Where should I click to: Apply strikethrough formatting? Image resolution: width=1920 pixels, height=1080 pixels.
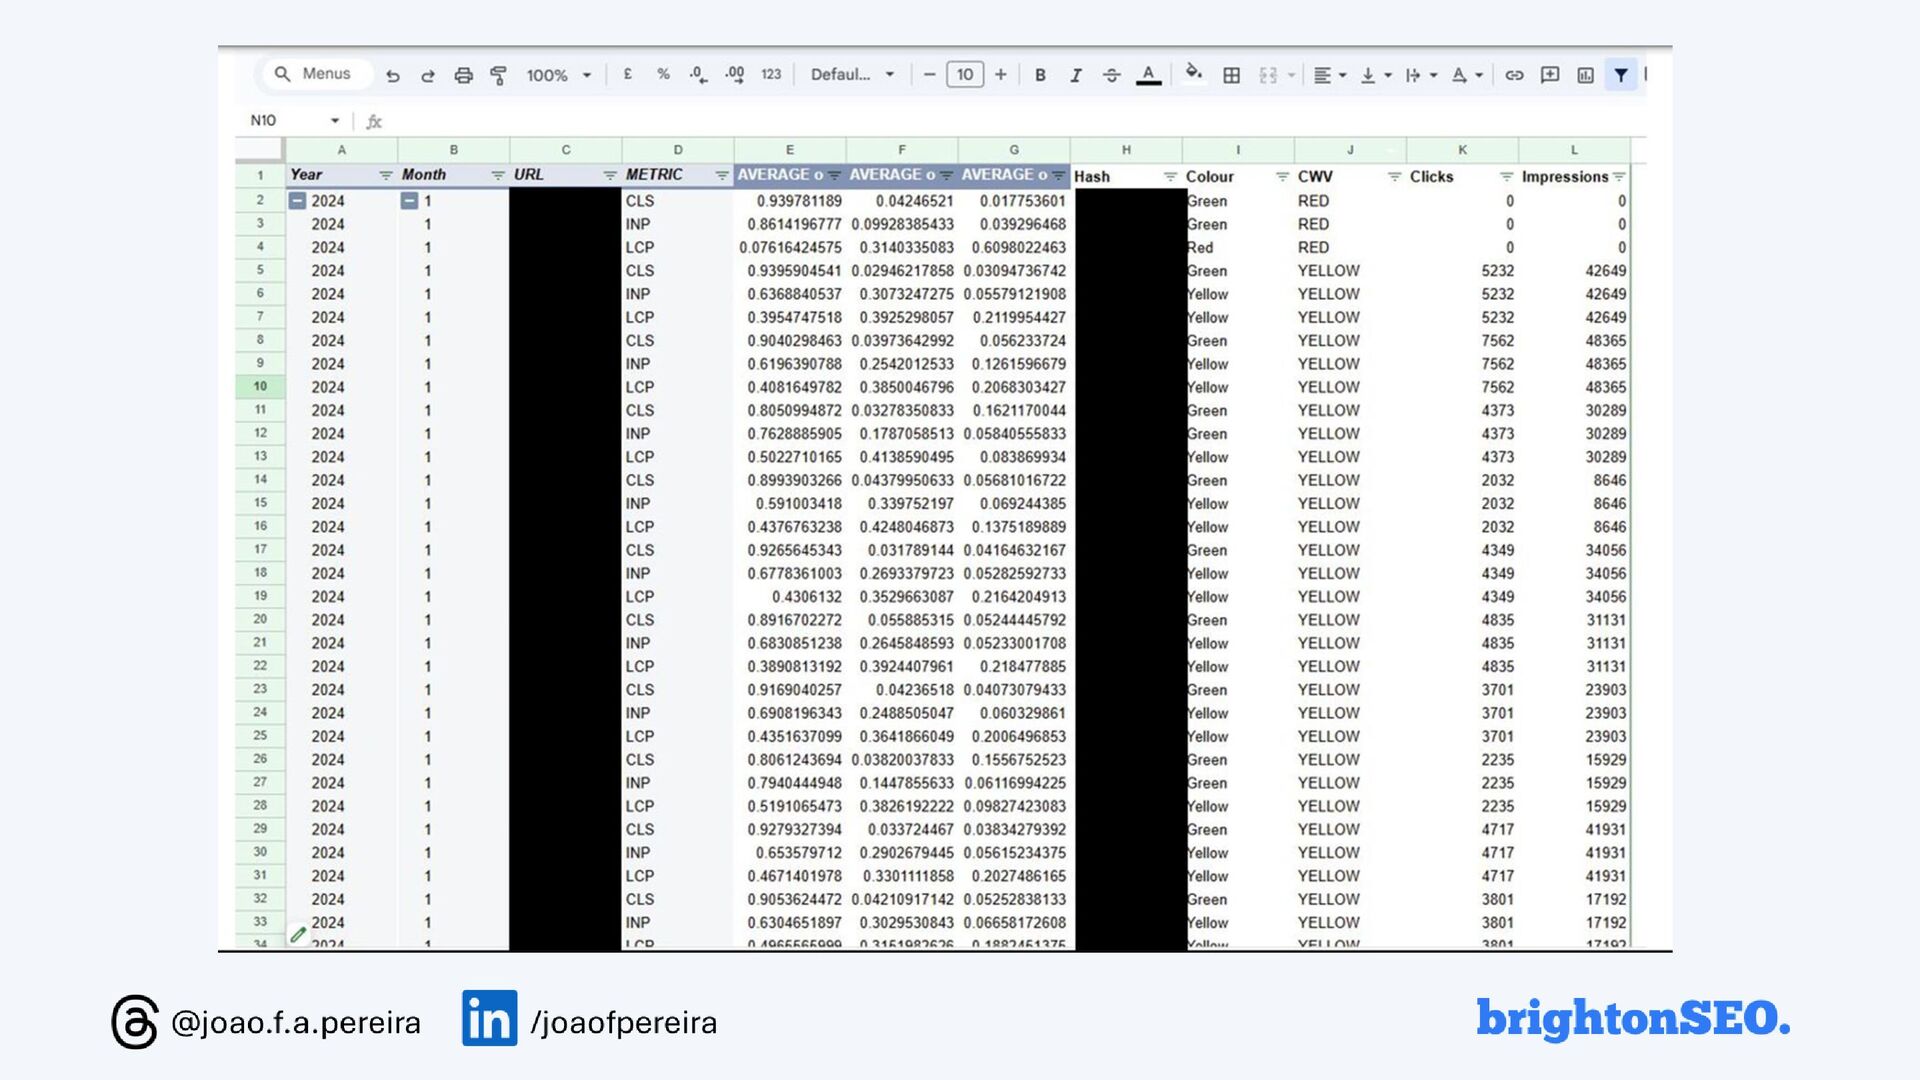click(1111, 75)
